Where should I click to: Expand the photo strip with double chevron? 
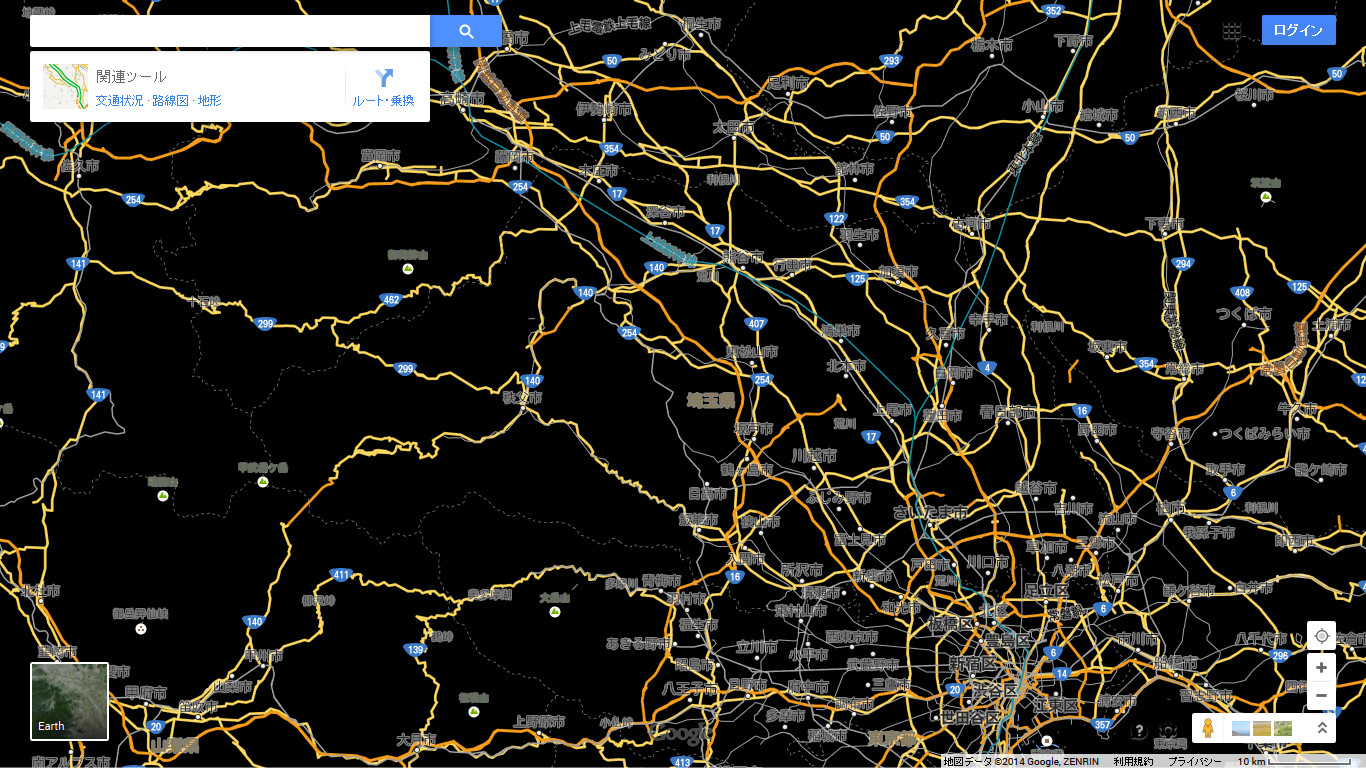(1321, 728)
